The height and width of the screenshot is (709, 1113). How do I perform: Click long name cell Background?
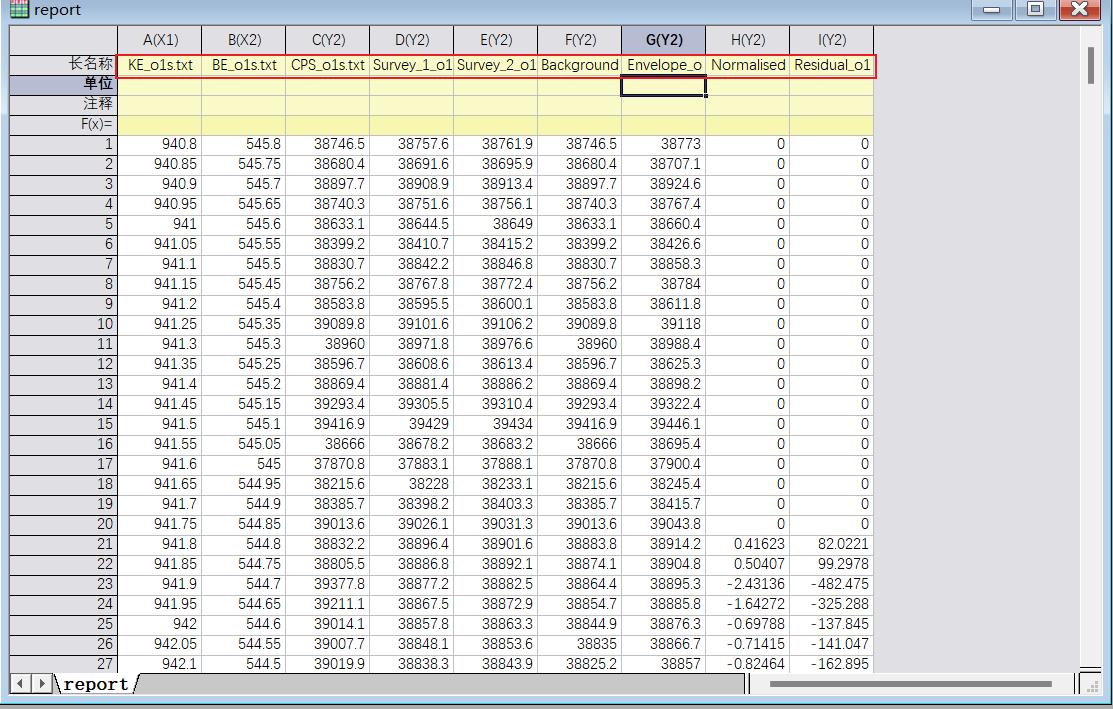579,65
